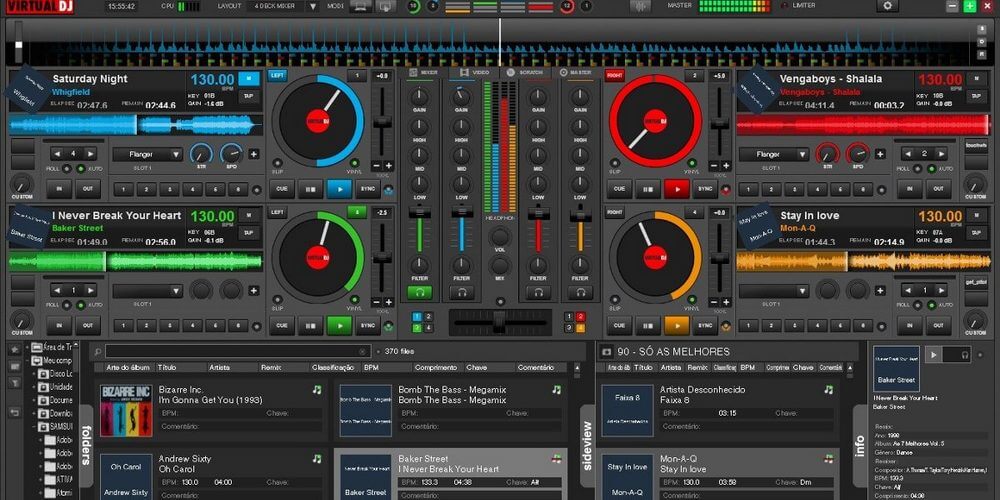
Task: Toggle the LIMITER indicator in the top bar
Action: (x=784, y=5)
